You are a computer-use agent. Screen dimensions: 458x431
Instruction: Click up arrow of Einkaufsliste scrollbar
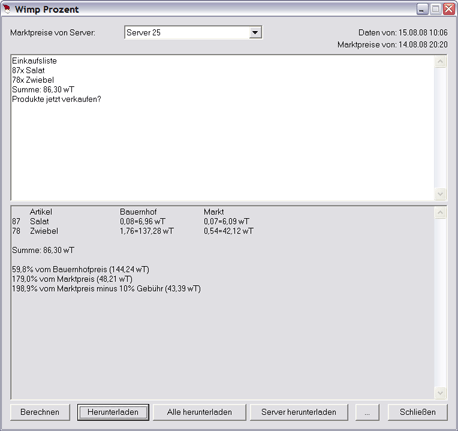coord(440,62)
